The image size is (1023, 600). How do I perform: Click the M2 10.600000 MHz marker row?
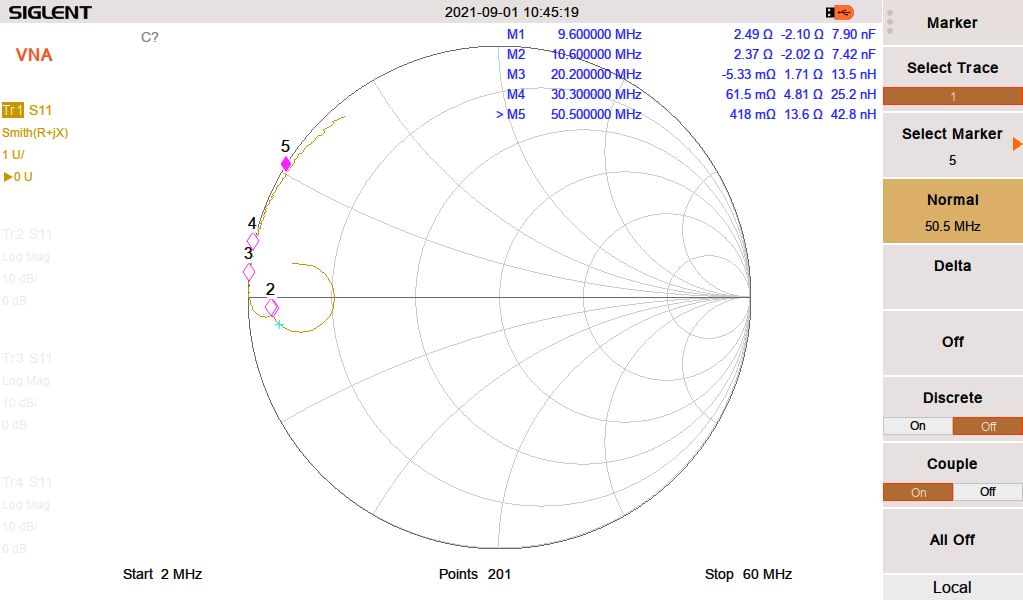click(691, 55)
